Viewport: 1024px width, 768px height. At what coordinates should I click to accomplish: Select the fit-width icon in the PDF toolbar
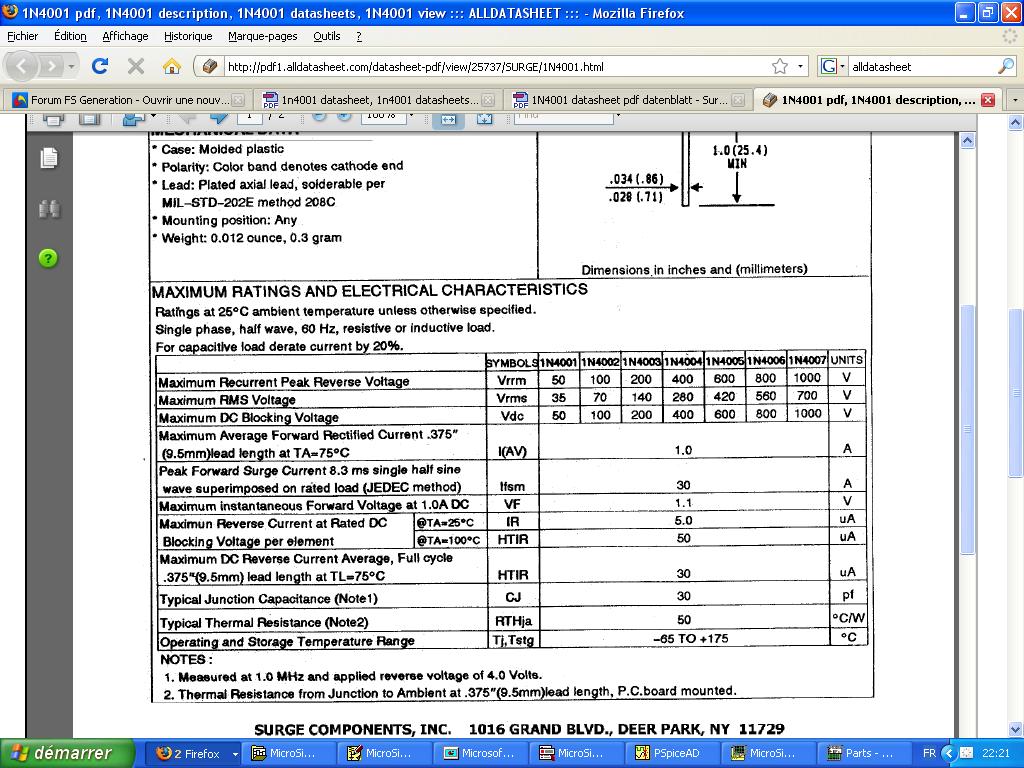pos(448,120)
